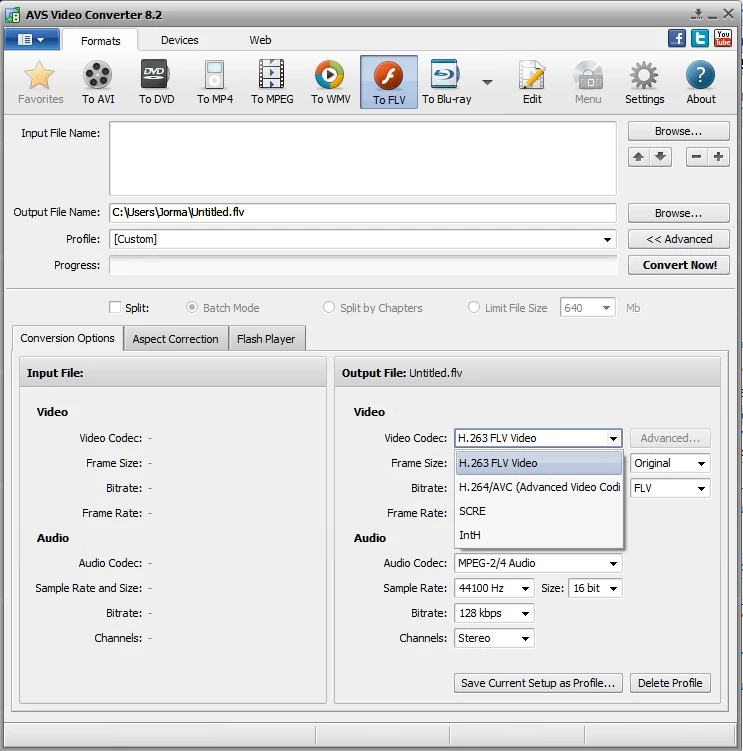Open the FLV dropdown
This screenshot has height=751, width=743.
[x=670, y=489]
